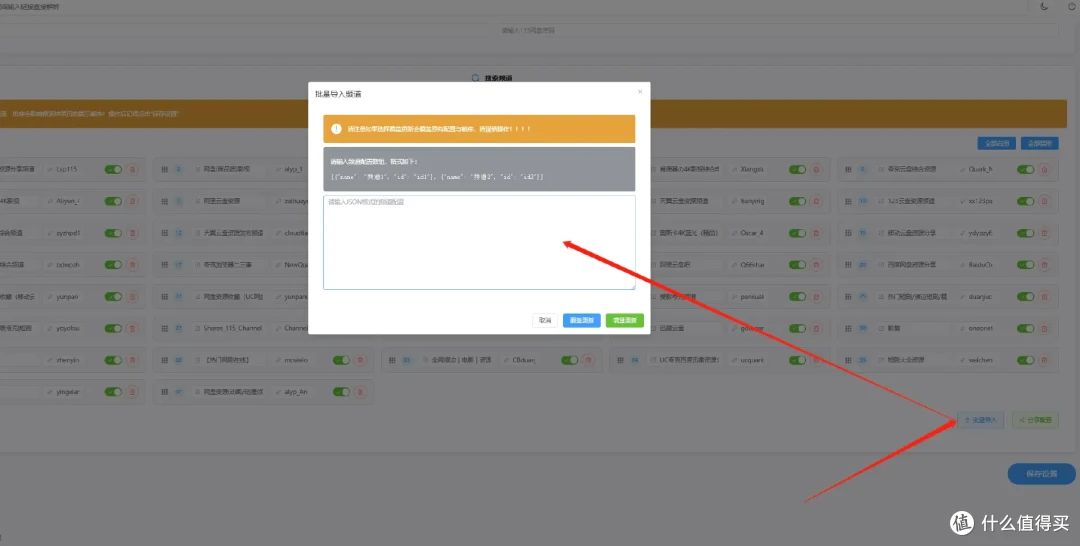Delete the duanjuc channel row

[x=1044, y=297]
